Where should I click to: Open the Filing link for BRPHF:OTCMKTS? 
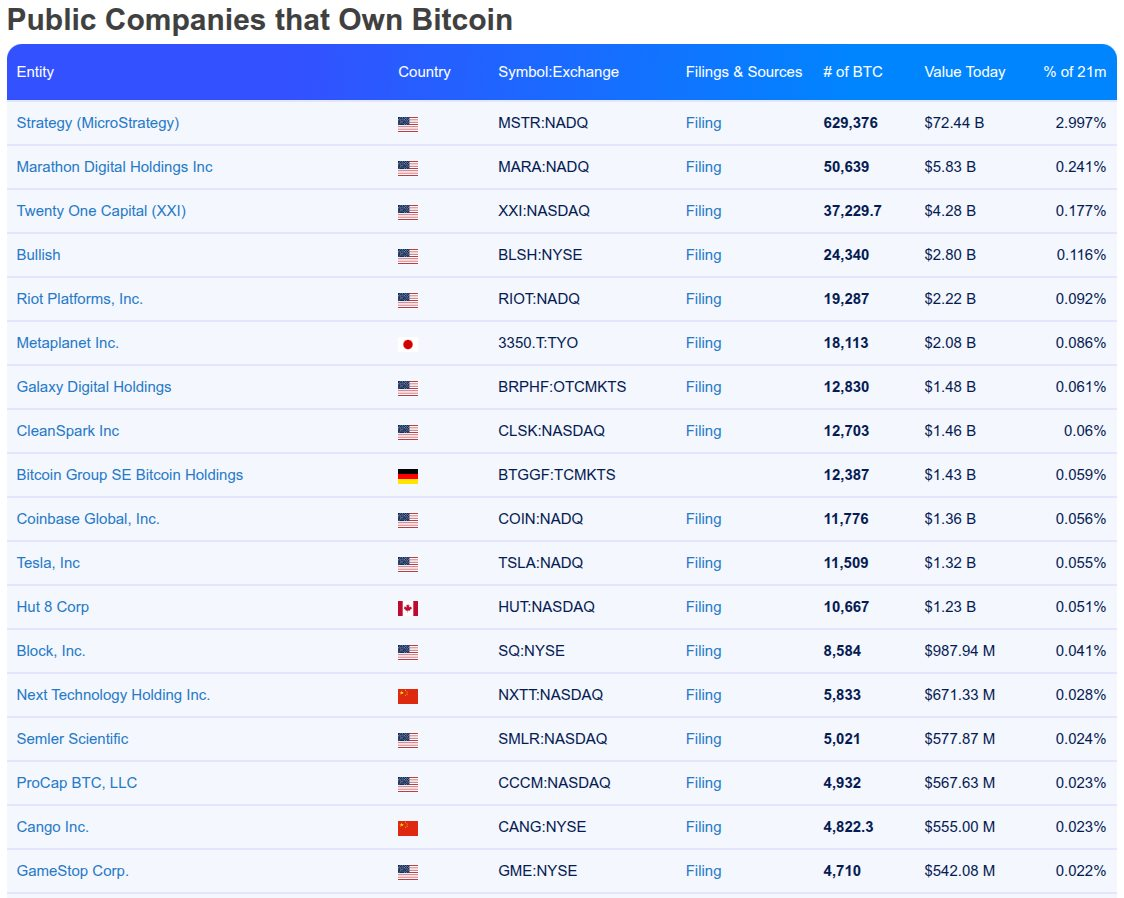[703, 387]
